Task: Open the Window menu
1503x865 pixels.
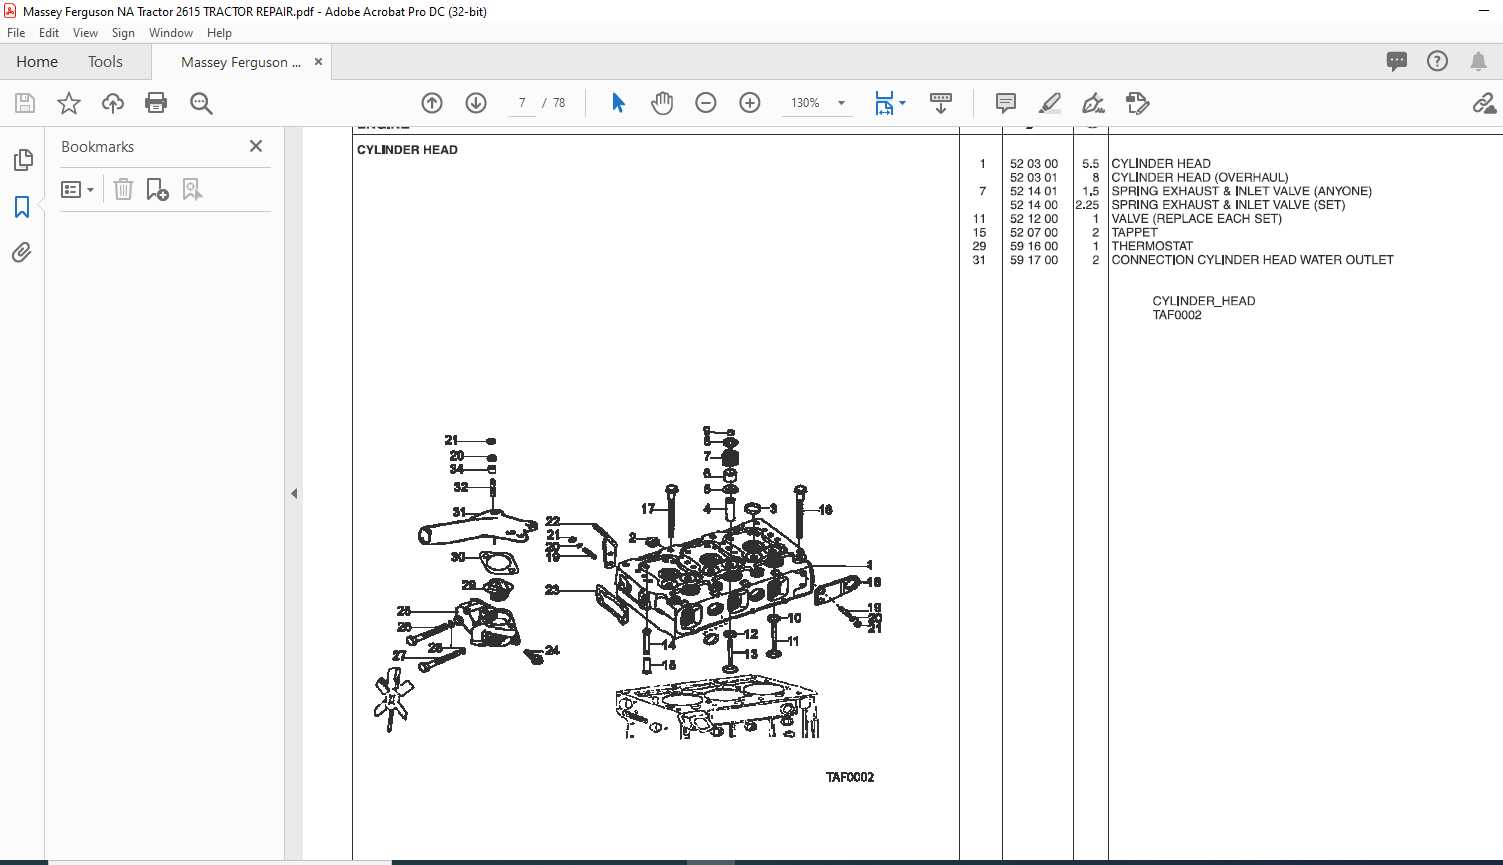Action: point(171,33)
